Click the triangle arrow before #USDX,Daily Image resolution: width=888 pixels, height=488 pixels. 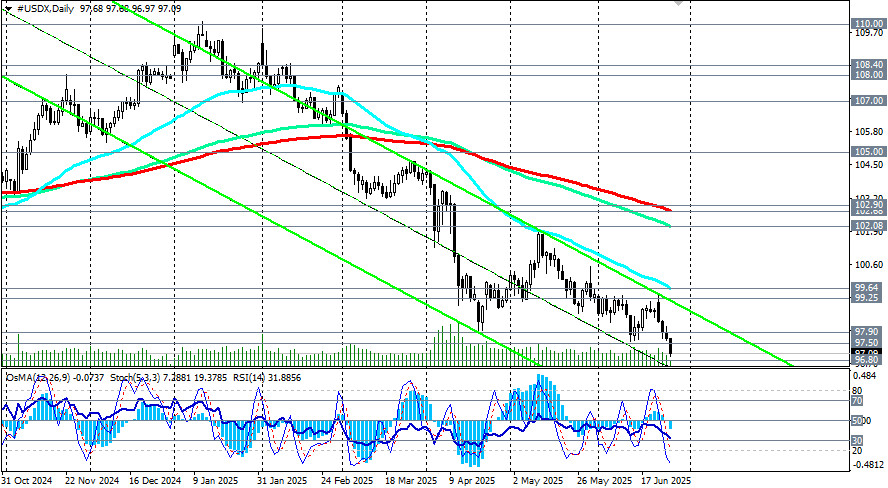[8, 9]
